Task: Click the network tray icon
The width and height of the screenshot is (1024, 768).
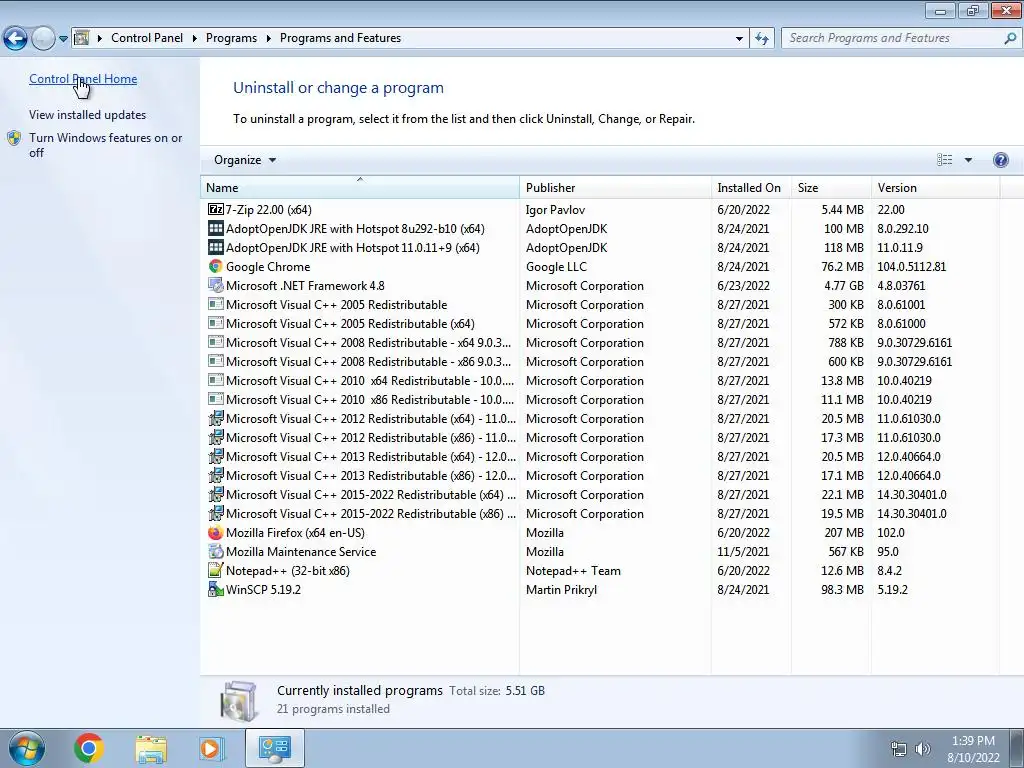Action: pyautogui.click(x=899, y=748)
